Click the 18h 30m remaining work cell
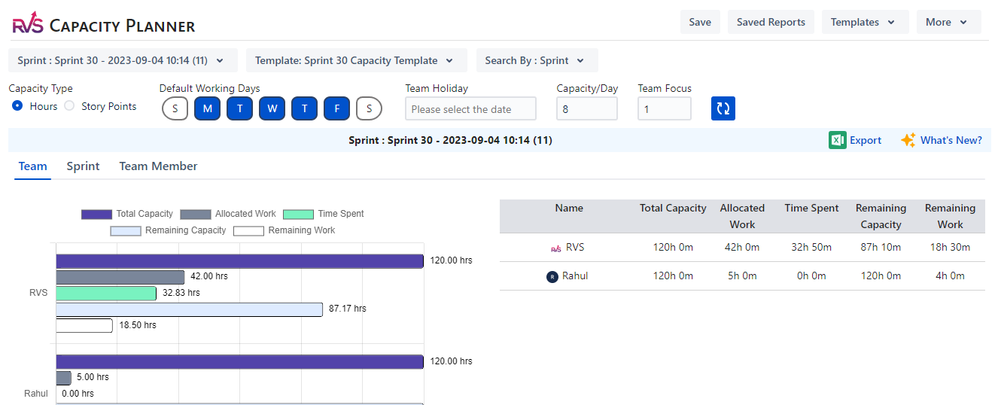998x405 pixels. coord(950,247)
